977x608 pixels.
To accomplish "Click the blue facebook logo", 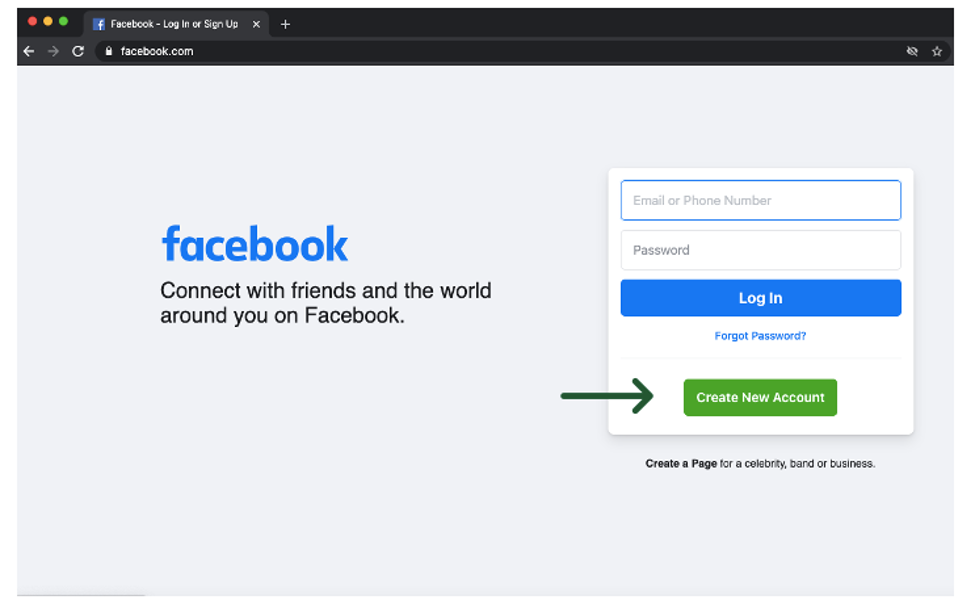I will pos(254,244).
